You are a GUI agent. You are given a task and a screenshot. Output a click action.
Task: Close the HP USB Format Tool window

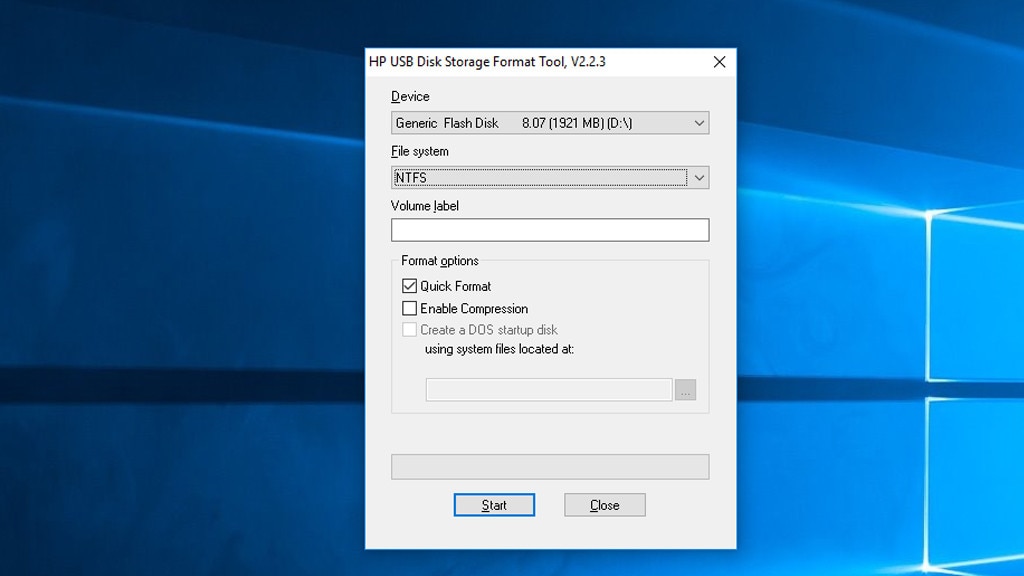click(719, 62)
